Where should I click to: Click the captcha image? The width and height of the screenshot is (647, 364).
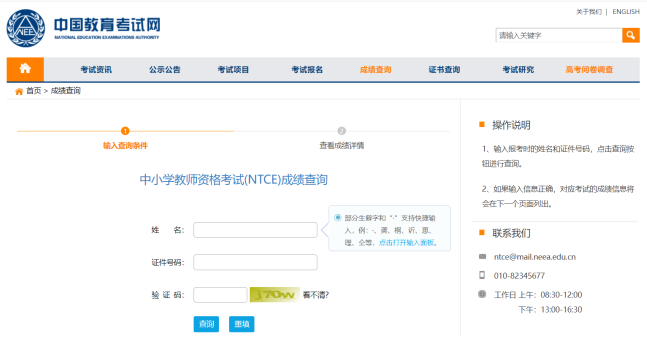tap(274, 295)
